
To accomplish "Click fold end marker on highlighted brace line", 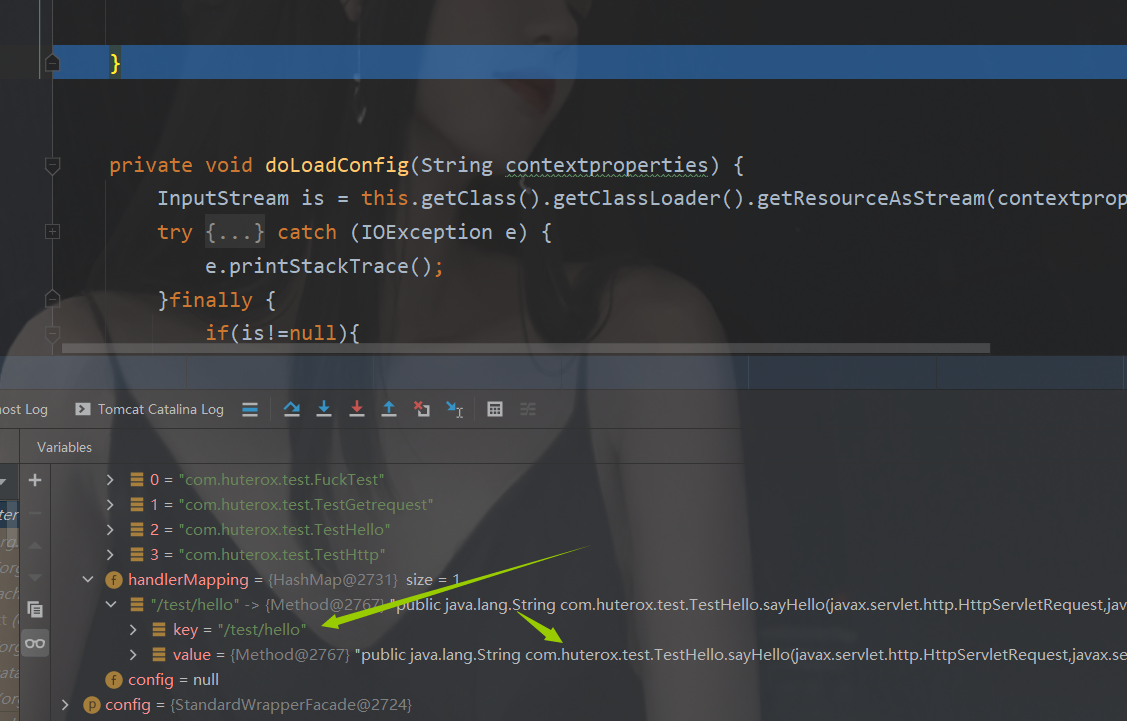I will pos(52,63).
